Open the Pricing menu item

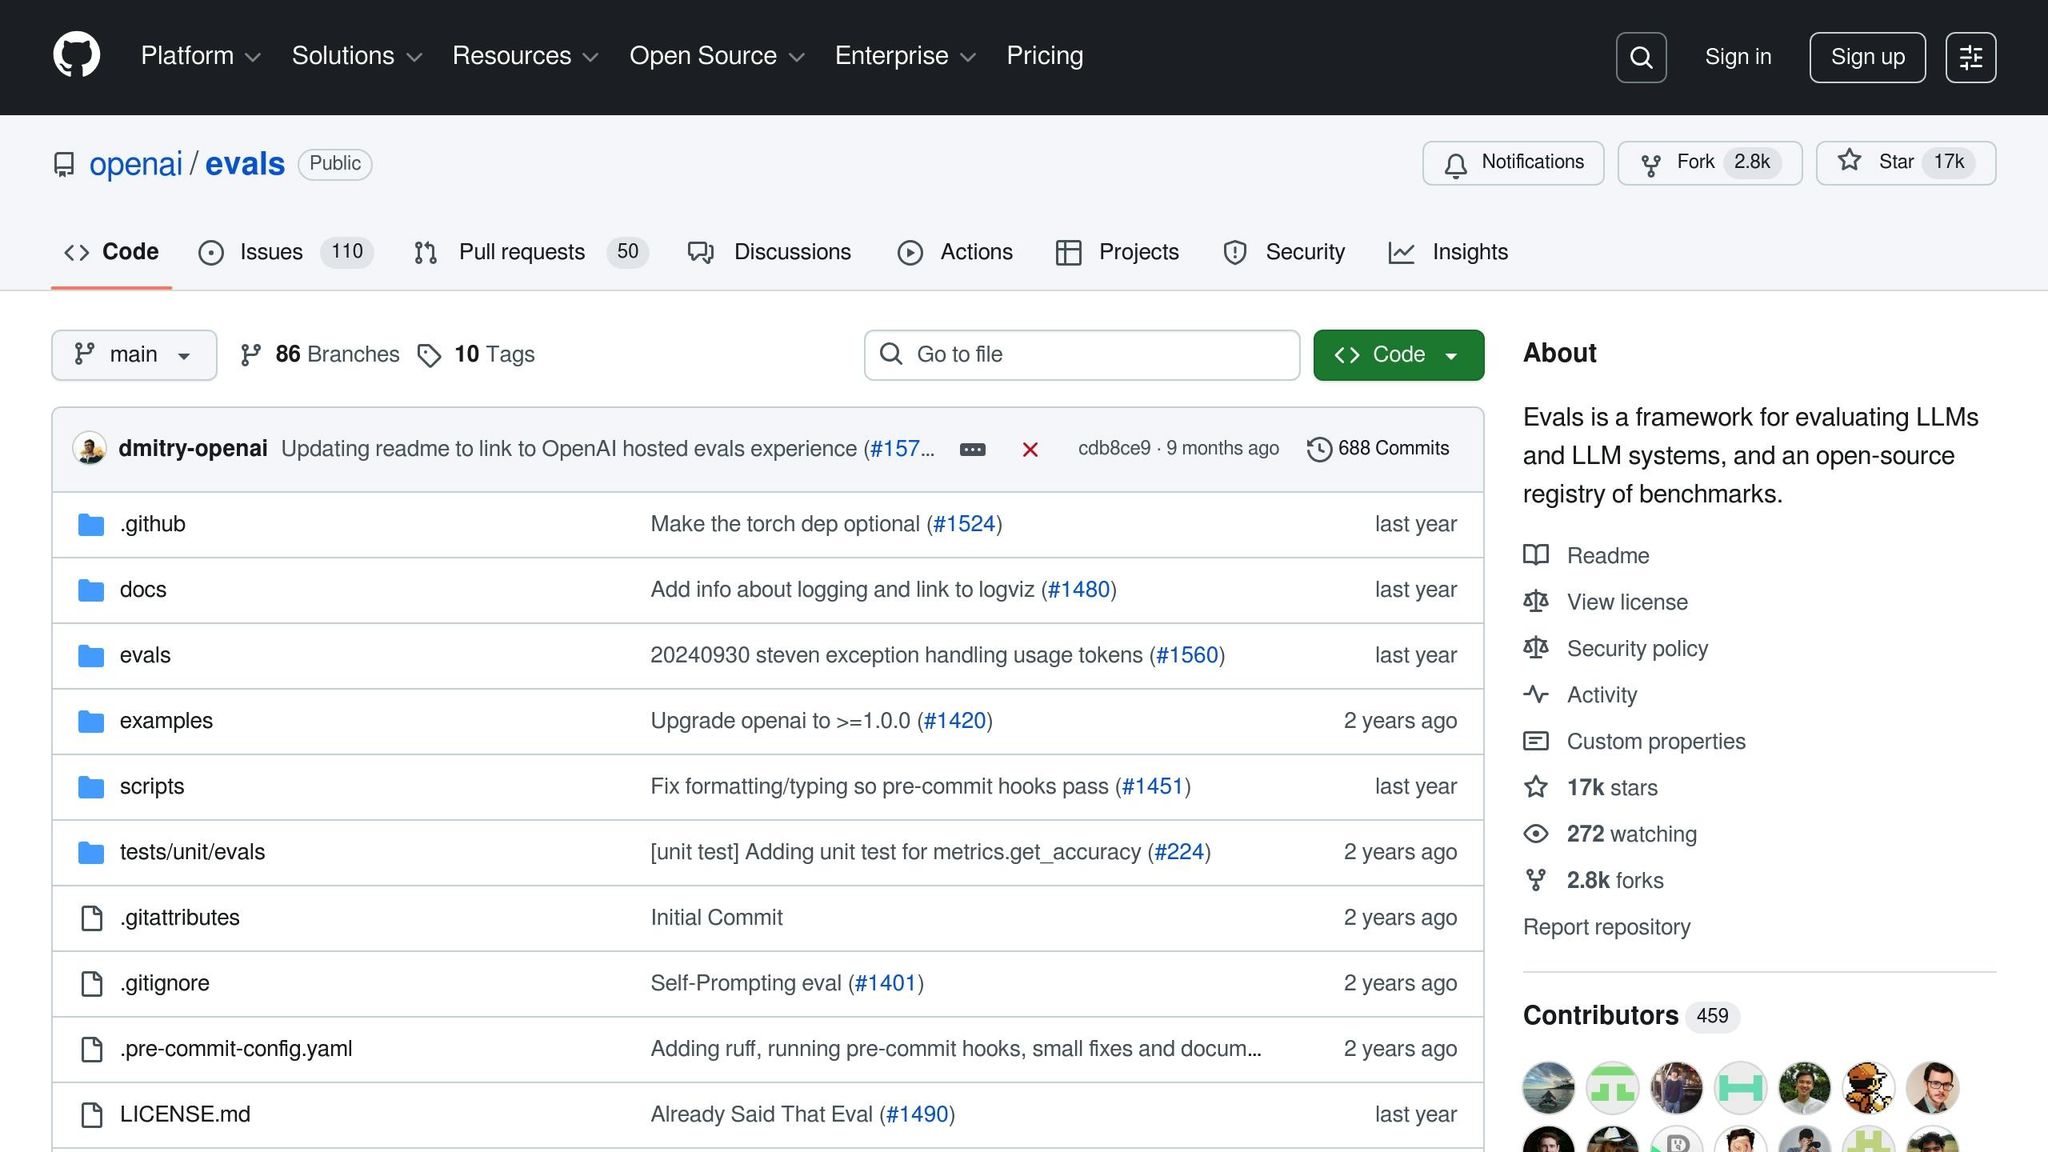(x=1044, y=56)
